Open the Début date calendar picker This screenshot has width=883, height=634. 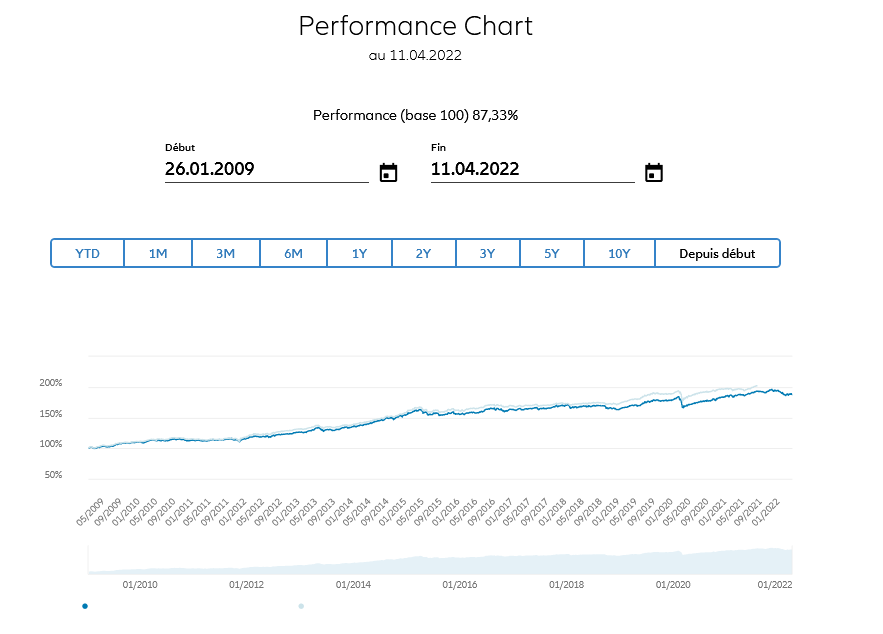click(388, 172)
